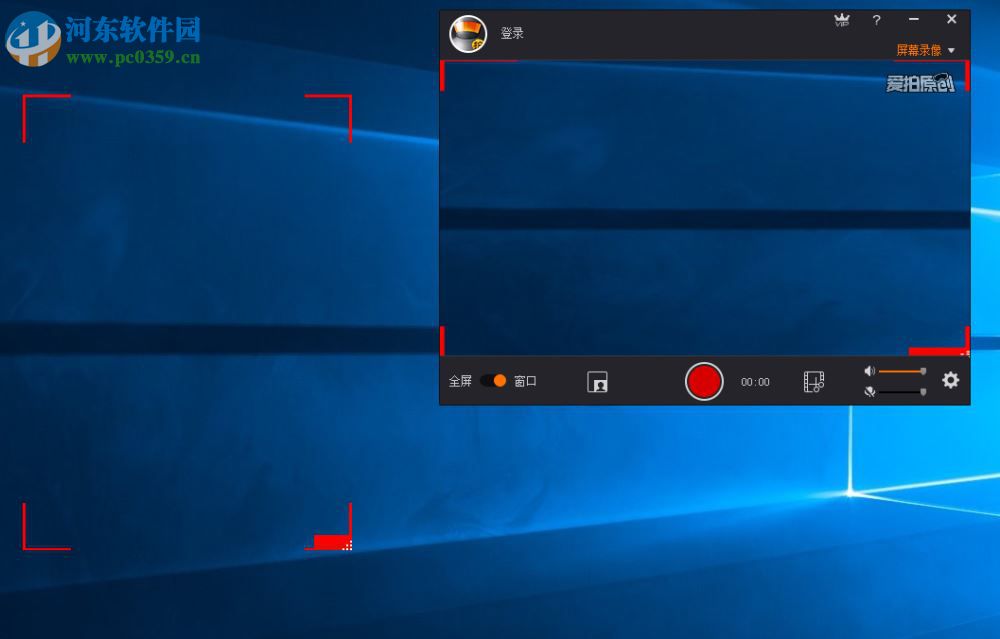Open settings with the gear icon
Viewport: 1000px width, 639px height.
click(x=950, y=380)
